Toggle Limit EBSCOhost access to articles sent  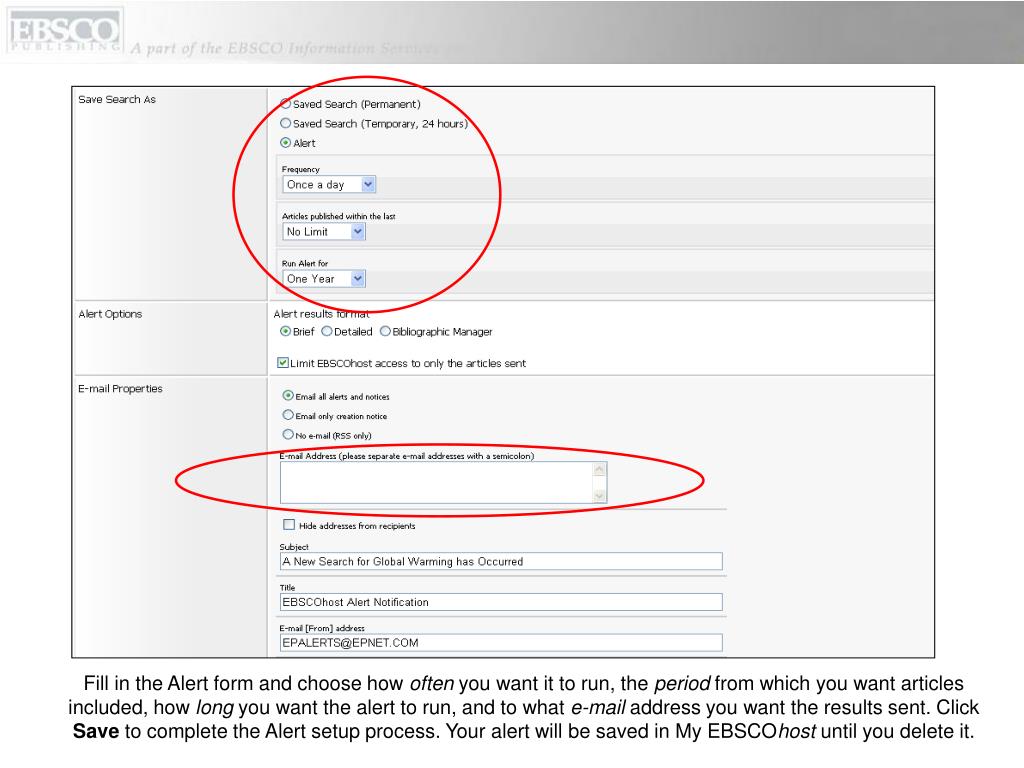(x=283, y=362)
